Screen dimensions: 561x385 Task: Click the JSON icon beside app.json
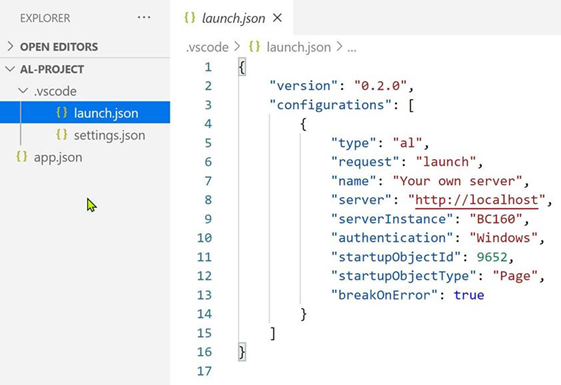[21, 157]
